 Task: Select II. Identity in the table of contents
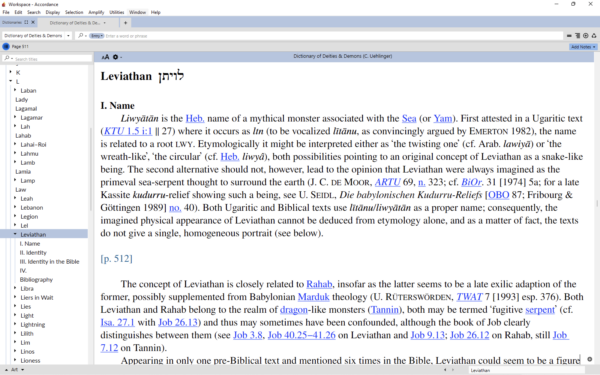(x=33, y=253)
